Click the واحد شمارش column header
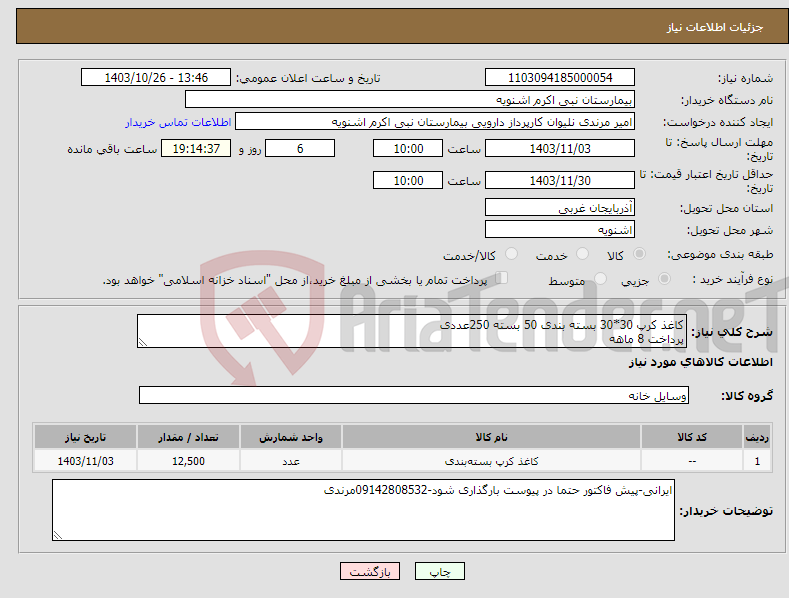Image resolution: width=789 pixels, height=598 pixels. pos(291,437)
